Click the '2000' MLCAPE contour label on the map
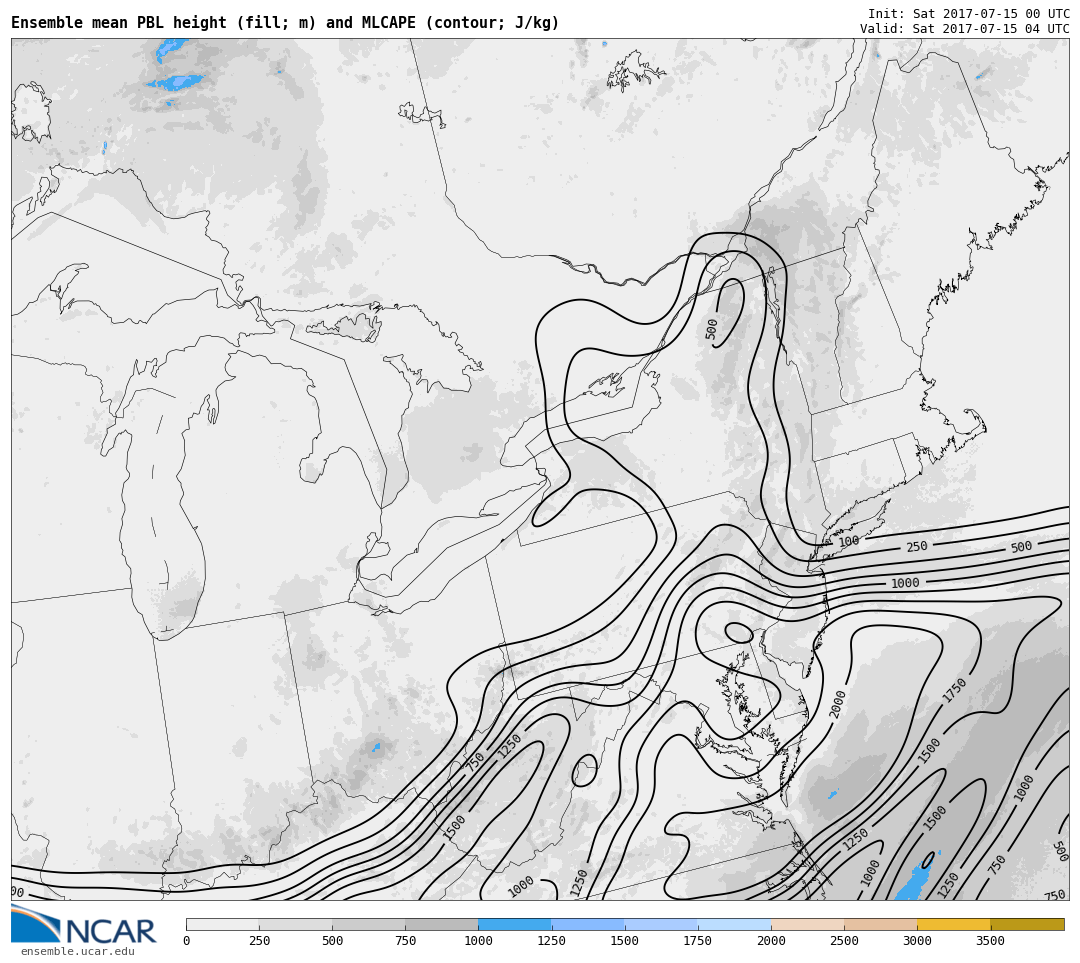Image resolution: width=1080 pixels, height=963 pixels. click(x=838, y=704)
